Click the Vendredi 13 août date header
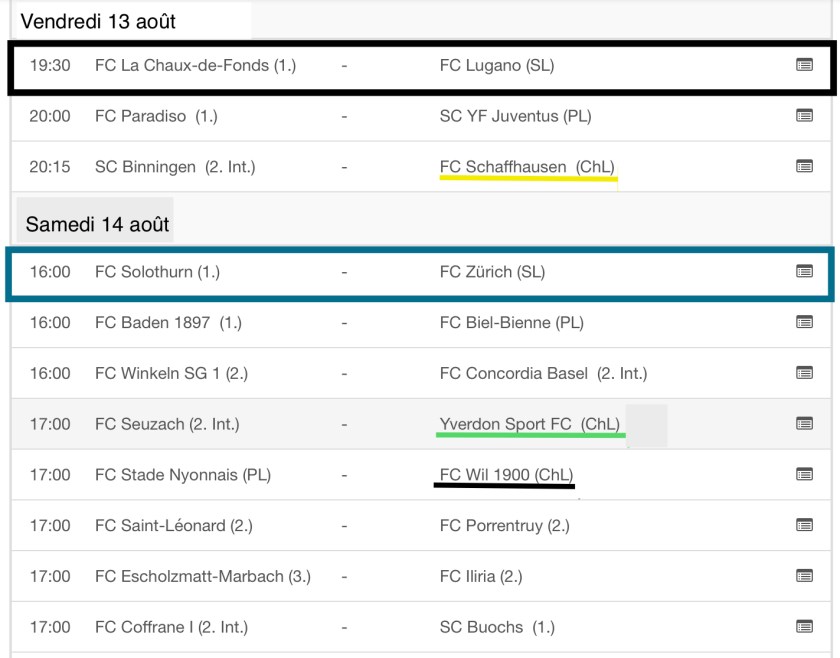This screenshot has height=658, width=840. click(x=98, y=20)
